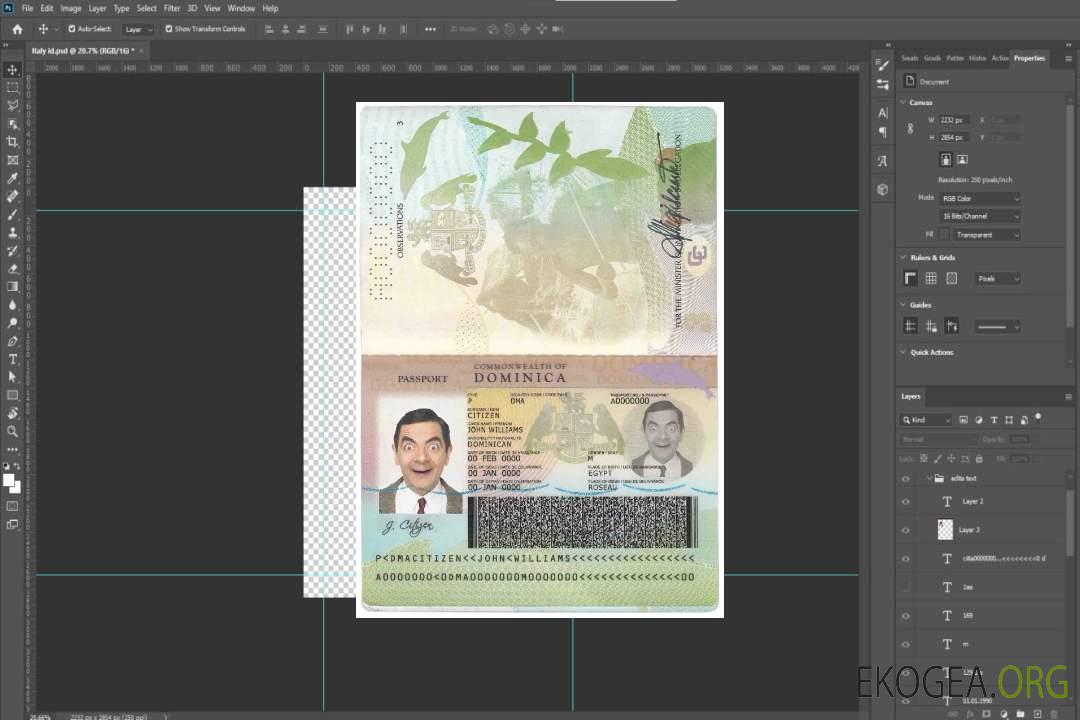Toggle Show Transform Controls checkbox
Image resolution: width=1080 pixels, height=720 pixels.
coord(169,29)
